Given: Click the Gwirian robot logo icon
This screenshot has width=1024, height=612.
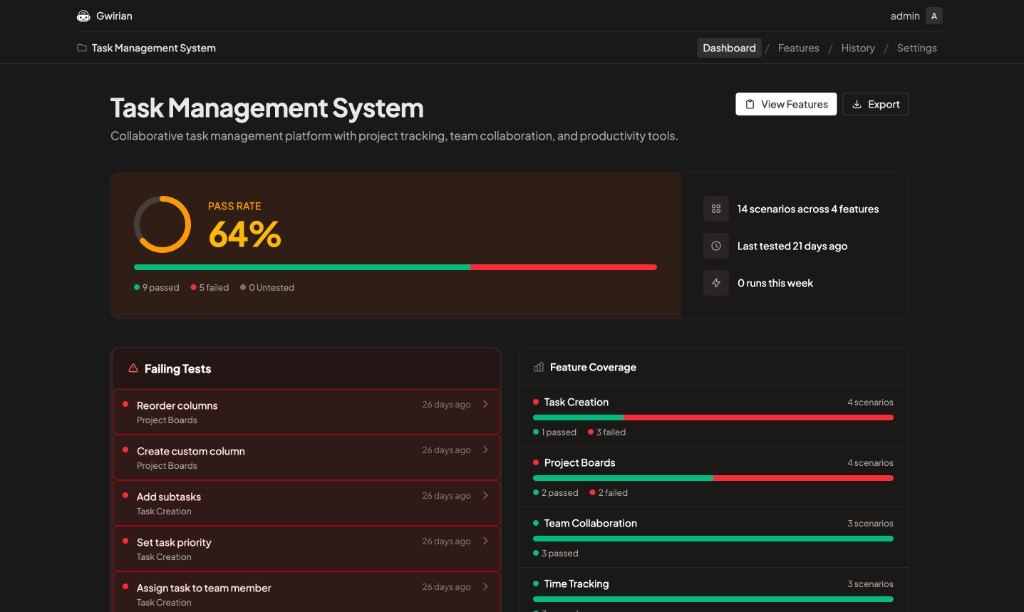Looking at the screenshot, I should click(x=82, y=15).
